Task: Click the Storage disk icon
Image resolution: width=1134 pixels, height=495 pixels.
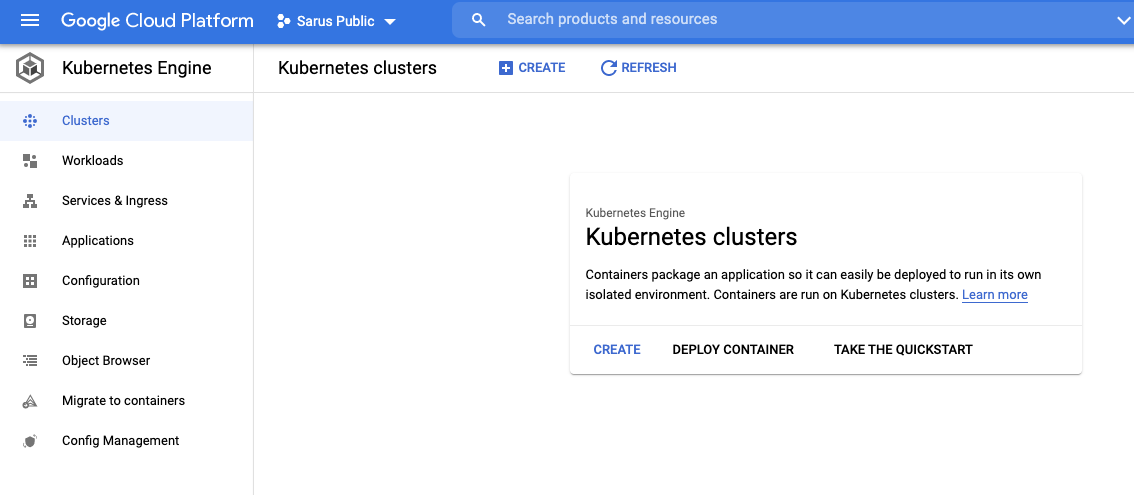Action: [30, 321]
